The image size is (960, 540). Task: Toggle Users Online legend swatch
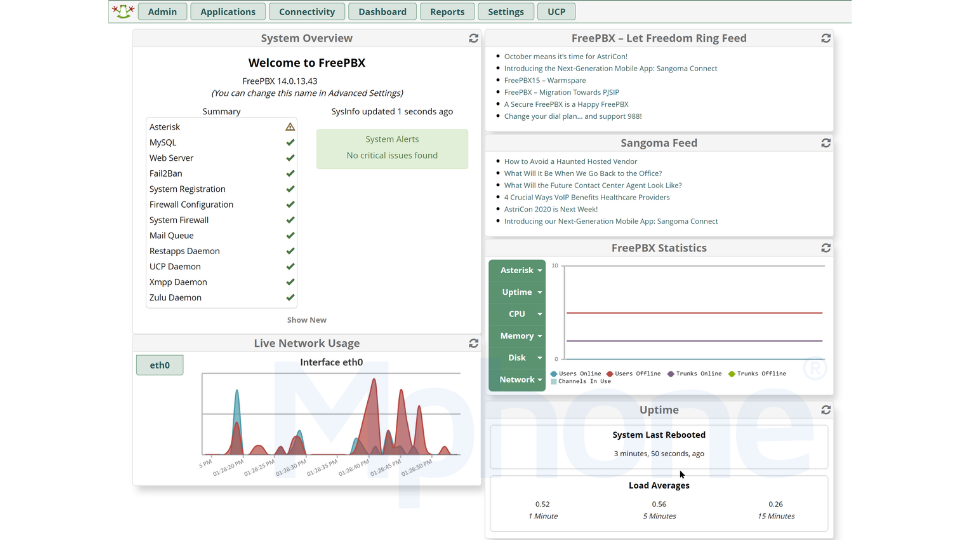click(554, 373)
